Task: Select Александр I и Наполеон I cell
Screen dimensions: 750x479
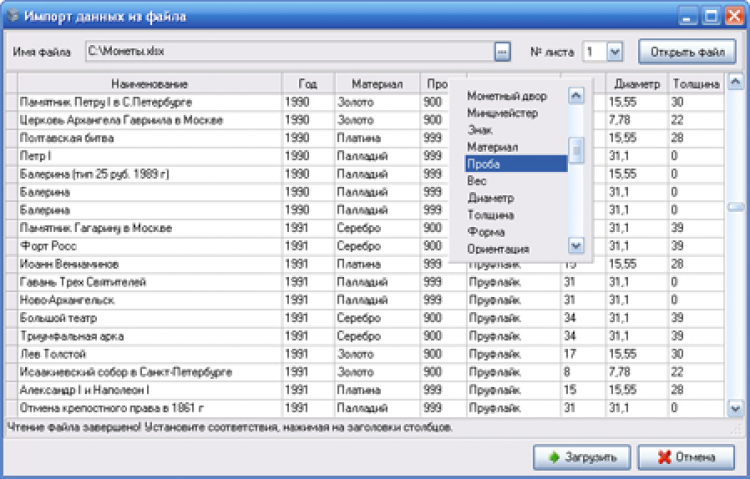Action: pos(150,390)
